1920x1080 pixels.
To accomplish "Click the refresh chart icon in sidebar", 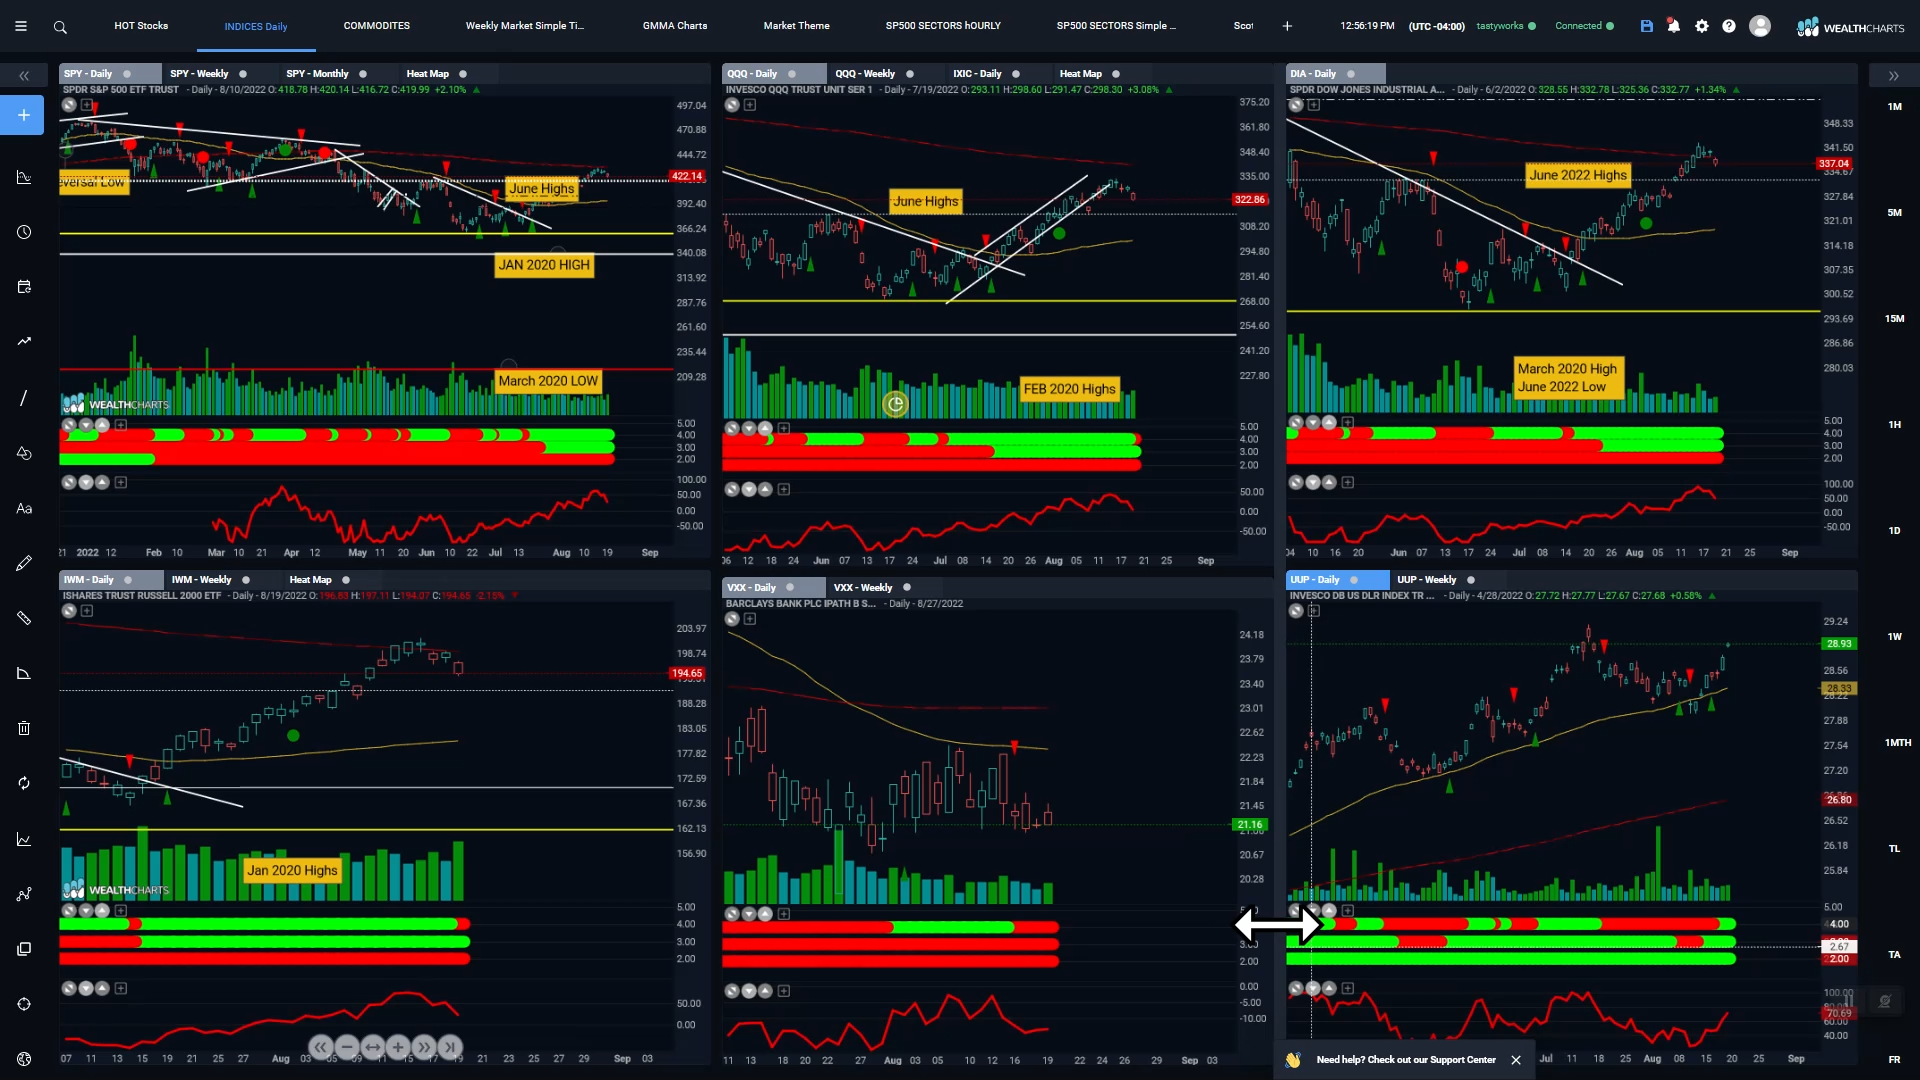I will [x=24, y=783].
